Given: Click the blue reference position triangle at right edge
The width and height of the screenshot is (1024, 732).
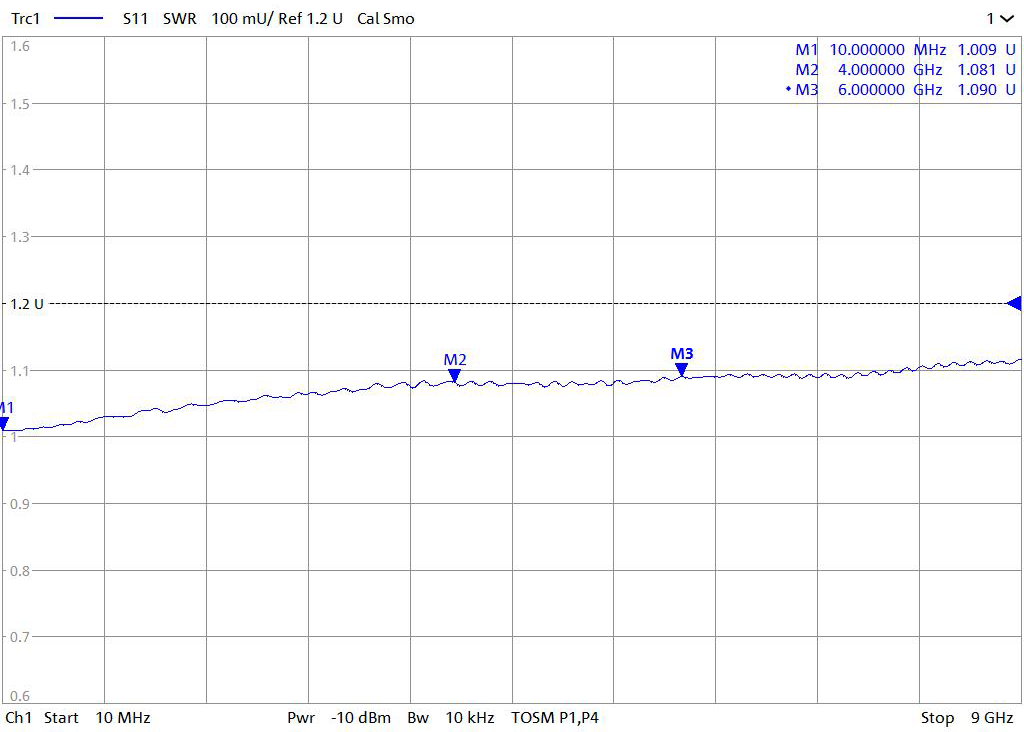Looking at the screenshot, I should pos(1013,303).
